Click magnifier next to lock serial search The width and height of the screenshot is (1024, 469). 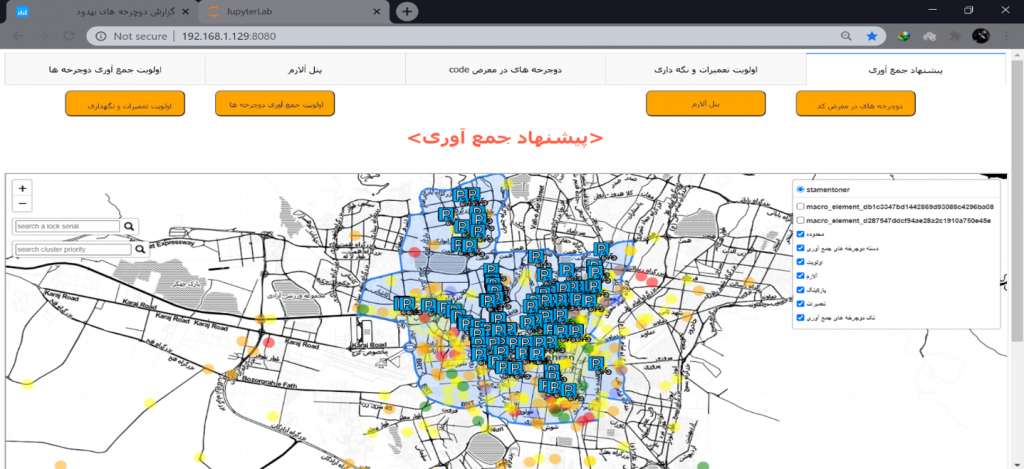[x=130, y=227]
